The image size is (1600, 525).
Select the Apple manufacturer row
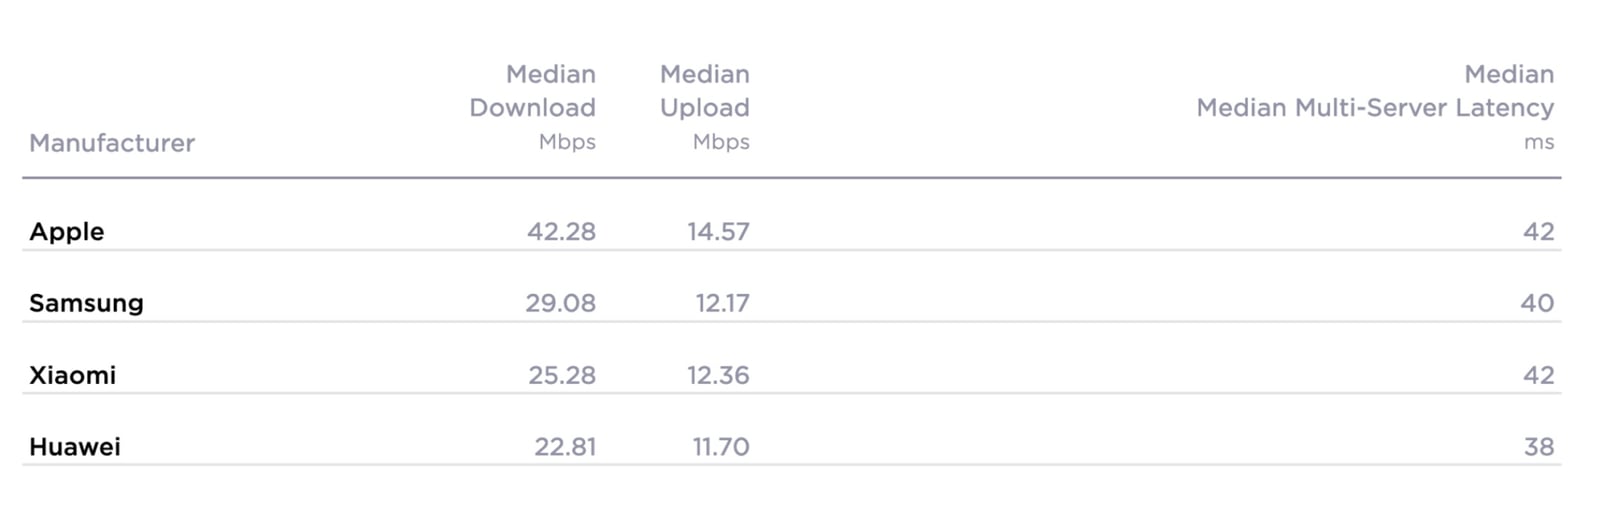tap(791, 231)
